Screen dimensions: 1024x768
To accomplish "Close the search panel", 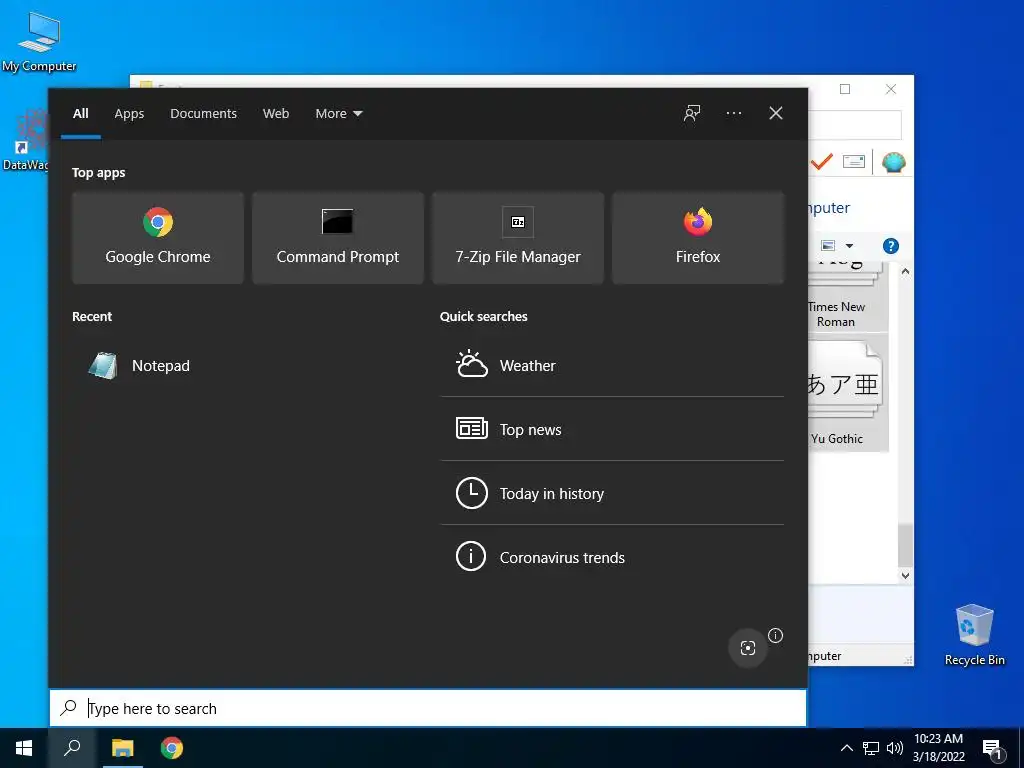I will click(x=776, y=113).
